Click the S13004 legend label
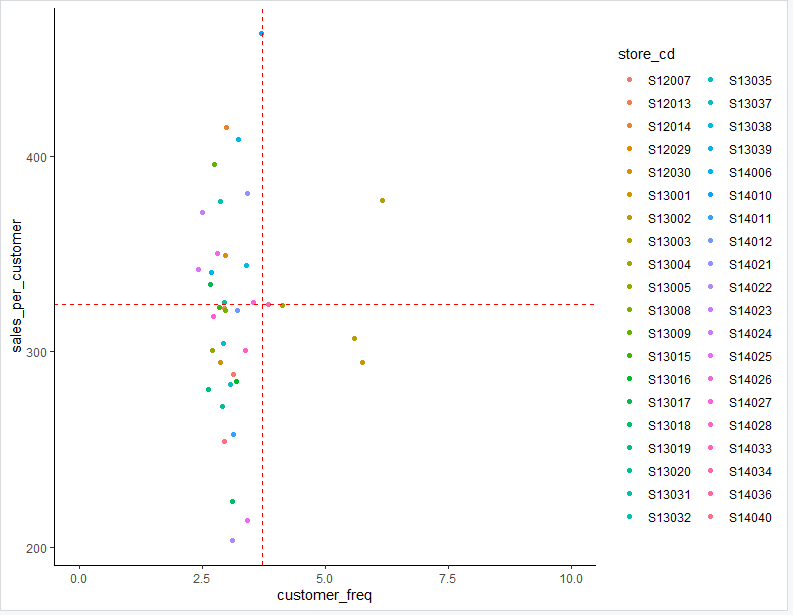Viewport: 793px width, 615px height. click(x=669, y=265)
